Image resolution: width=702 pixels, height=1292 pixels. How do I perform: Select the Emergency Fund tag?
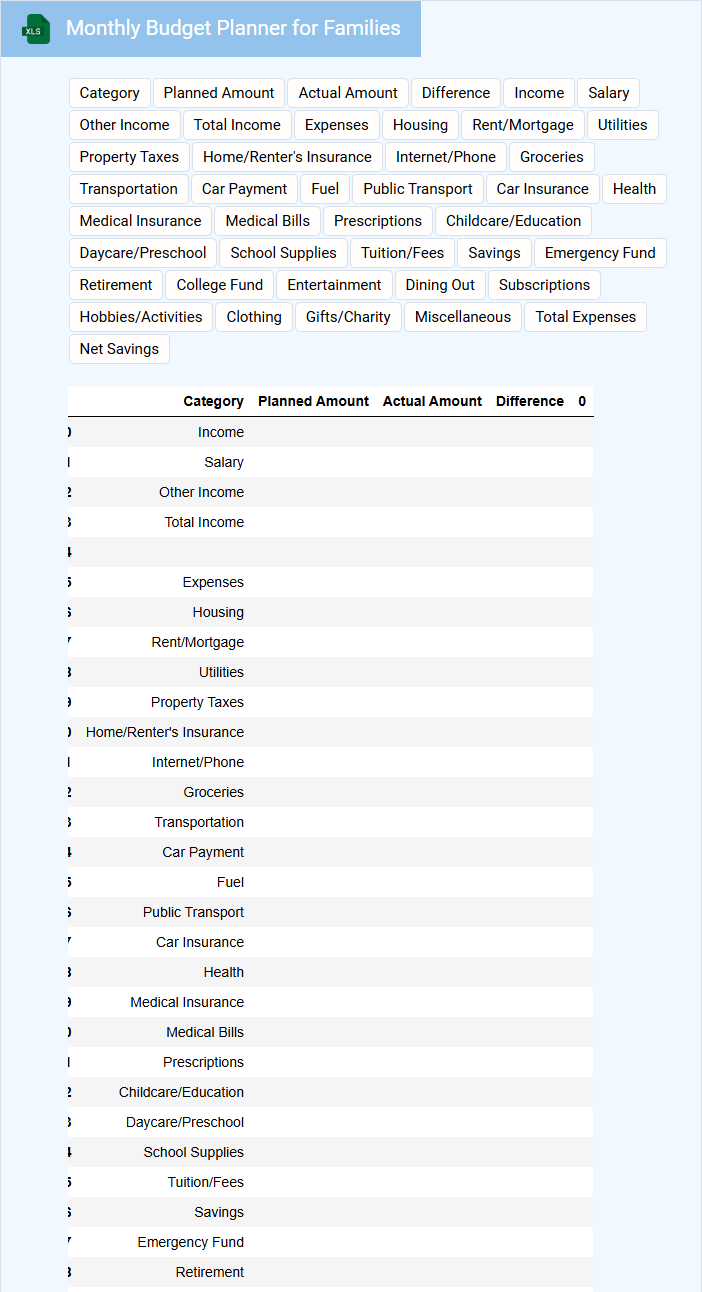tap(599, 253)
